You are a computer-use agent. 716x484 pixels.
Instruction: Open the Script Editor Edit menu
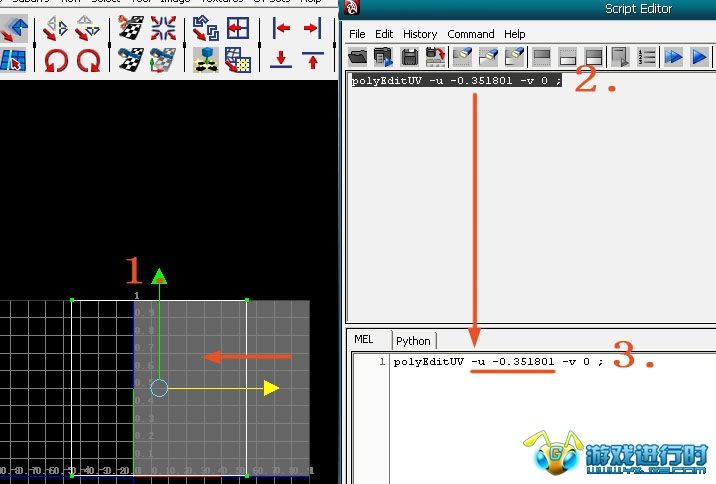(384, 34)
